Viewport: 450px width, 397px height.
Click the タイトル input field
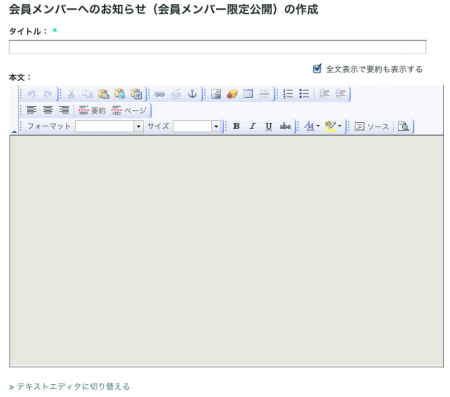(217, 47)
